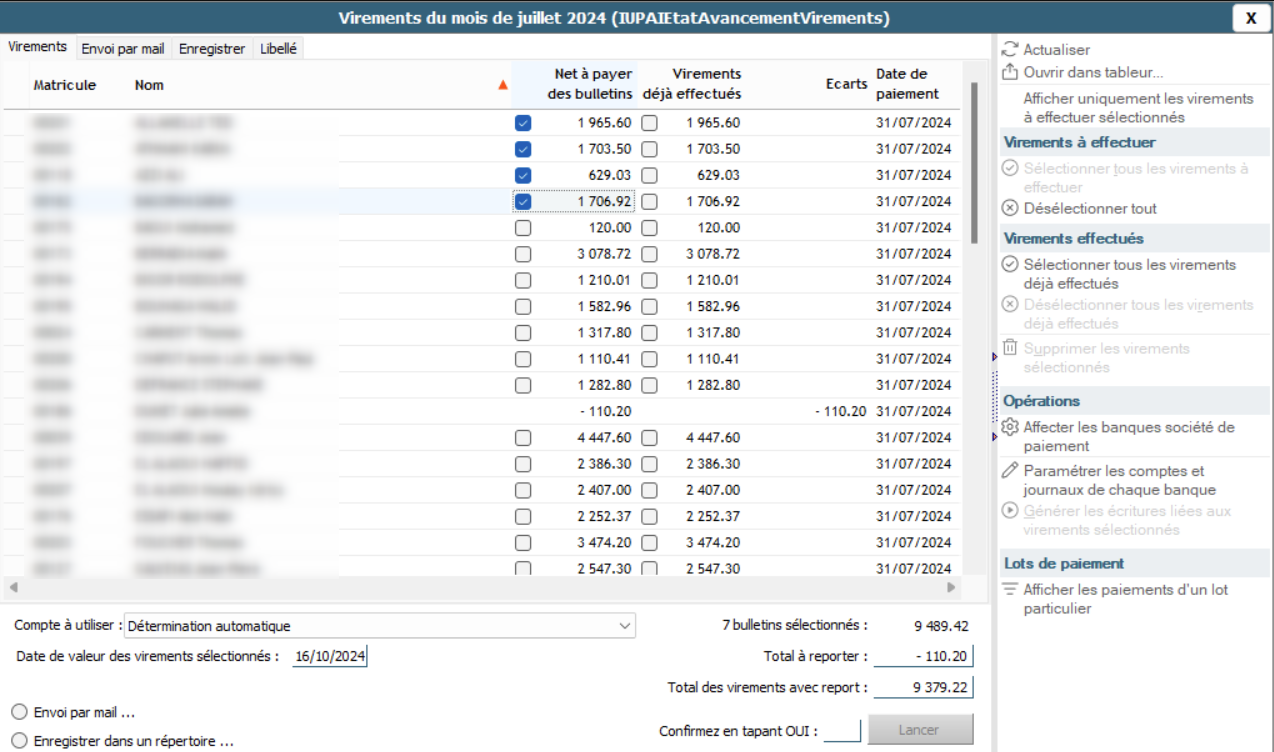Click the Désélectionner tout circle-x icon

(1010, 208)
